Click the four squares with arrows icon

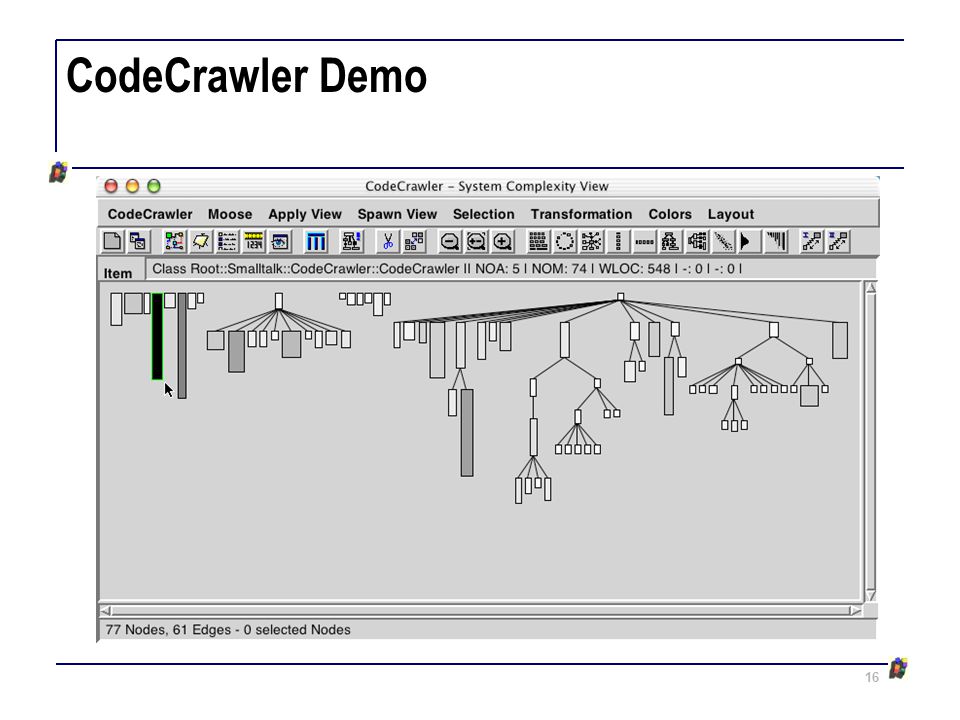point(414,241)
